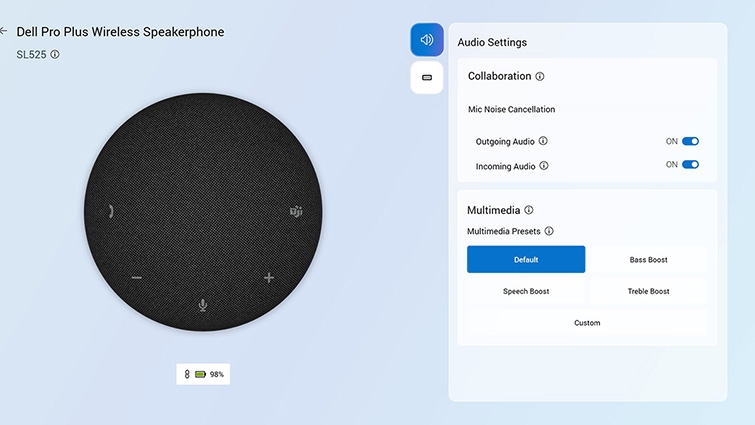Click the Incoming Audio label
This screenshot has height=425, width=755.
(506, 167)
